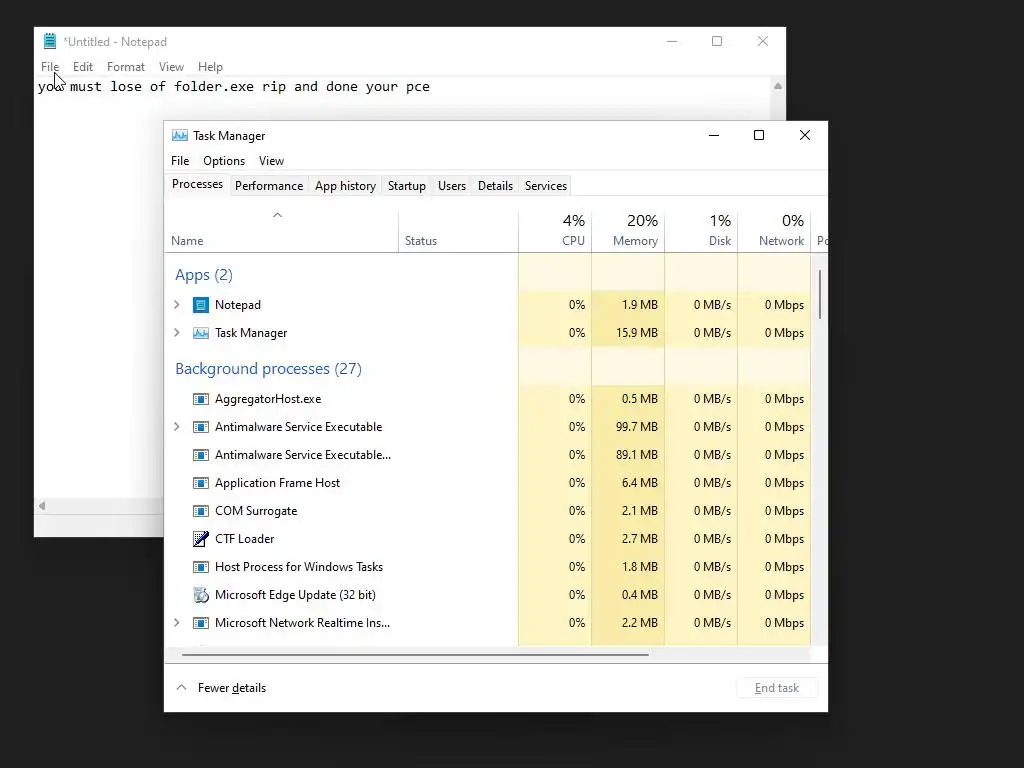This screenshot has height=768, width=1024.
Task: Select the second Antimalware Service Executable... row
Action: pos(488,455)
